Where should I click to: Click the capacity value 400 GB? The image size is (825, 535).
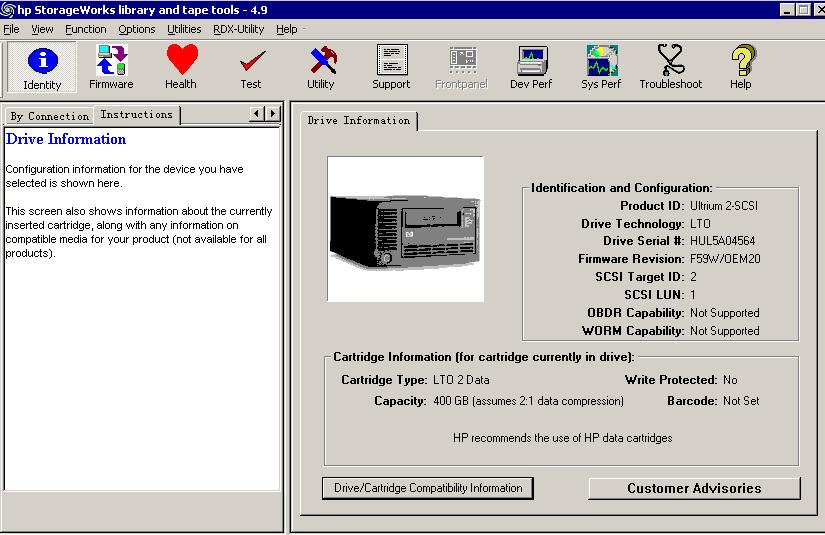[528, 401]
